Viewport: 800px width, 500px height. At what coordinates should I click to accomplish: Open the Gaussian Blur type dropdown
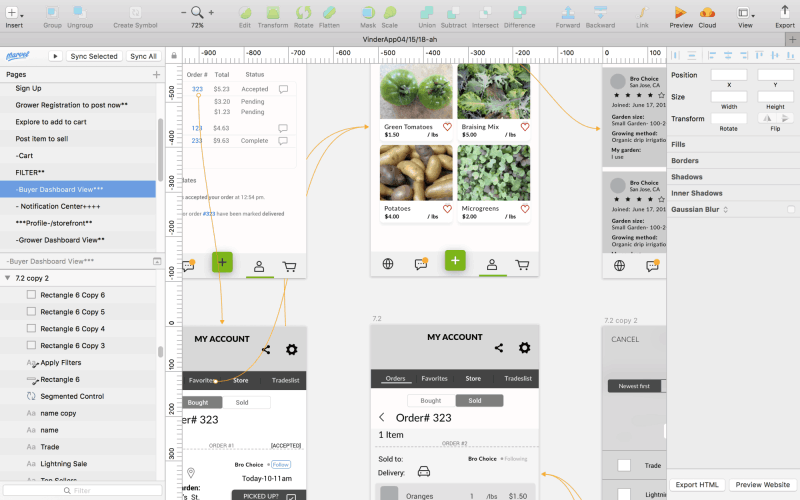tap(725, 209)
